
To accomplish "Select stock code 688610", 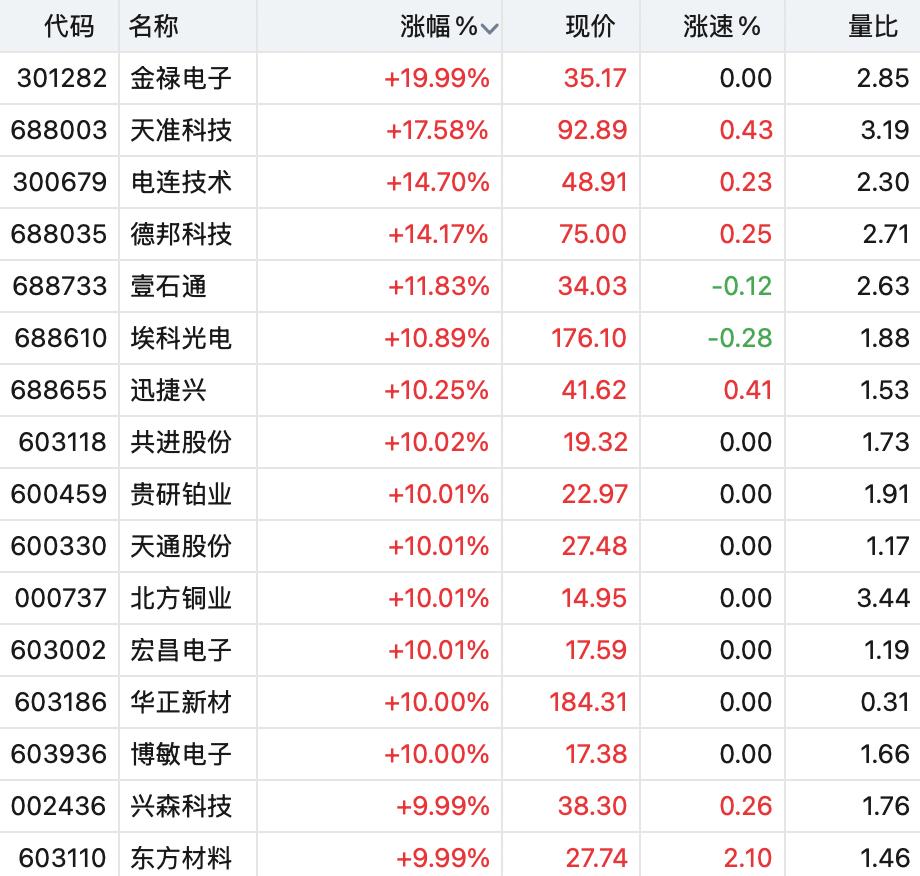I will [x=60, y=338].
